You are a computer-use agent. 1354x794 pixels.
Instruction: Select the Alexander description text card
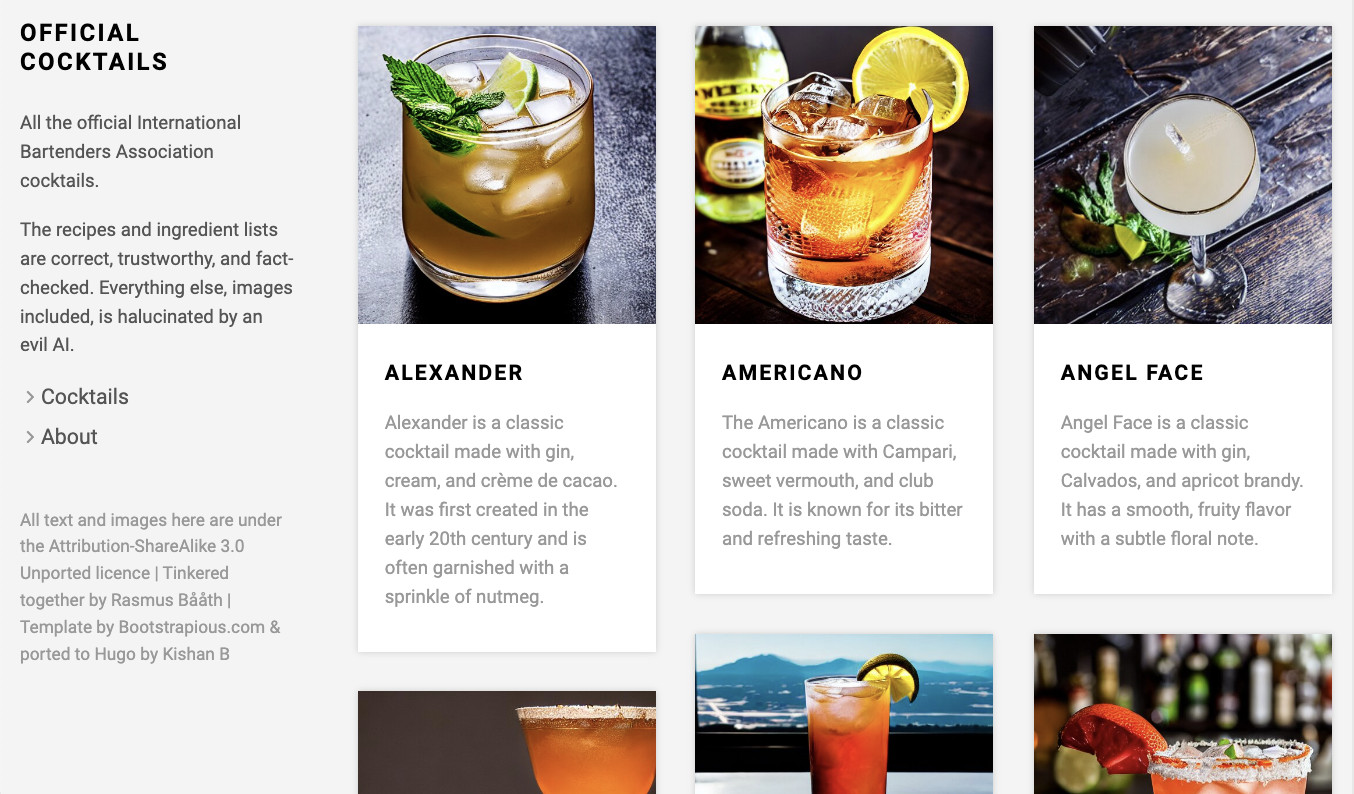(502, 510)
